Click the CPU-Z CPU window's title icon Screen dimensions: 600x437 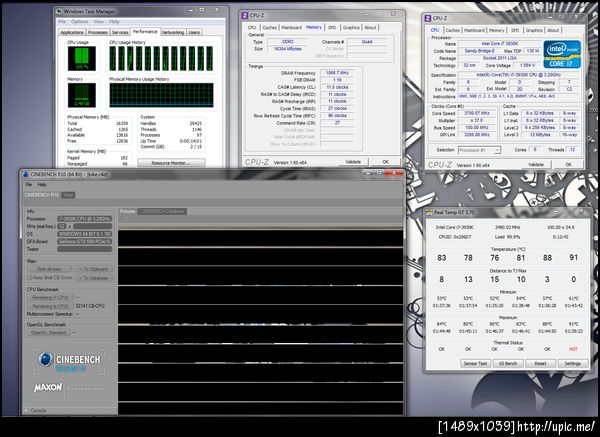click(428, 18)
